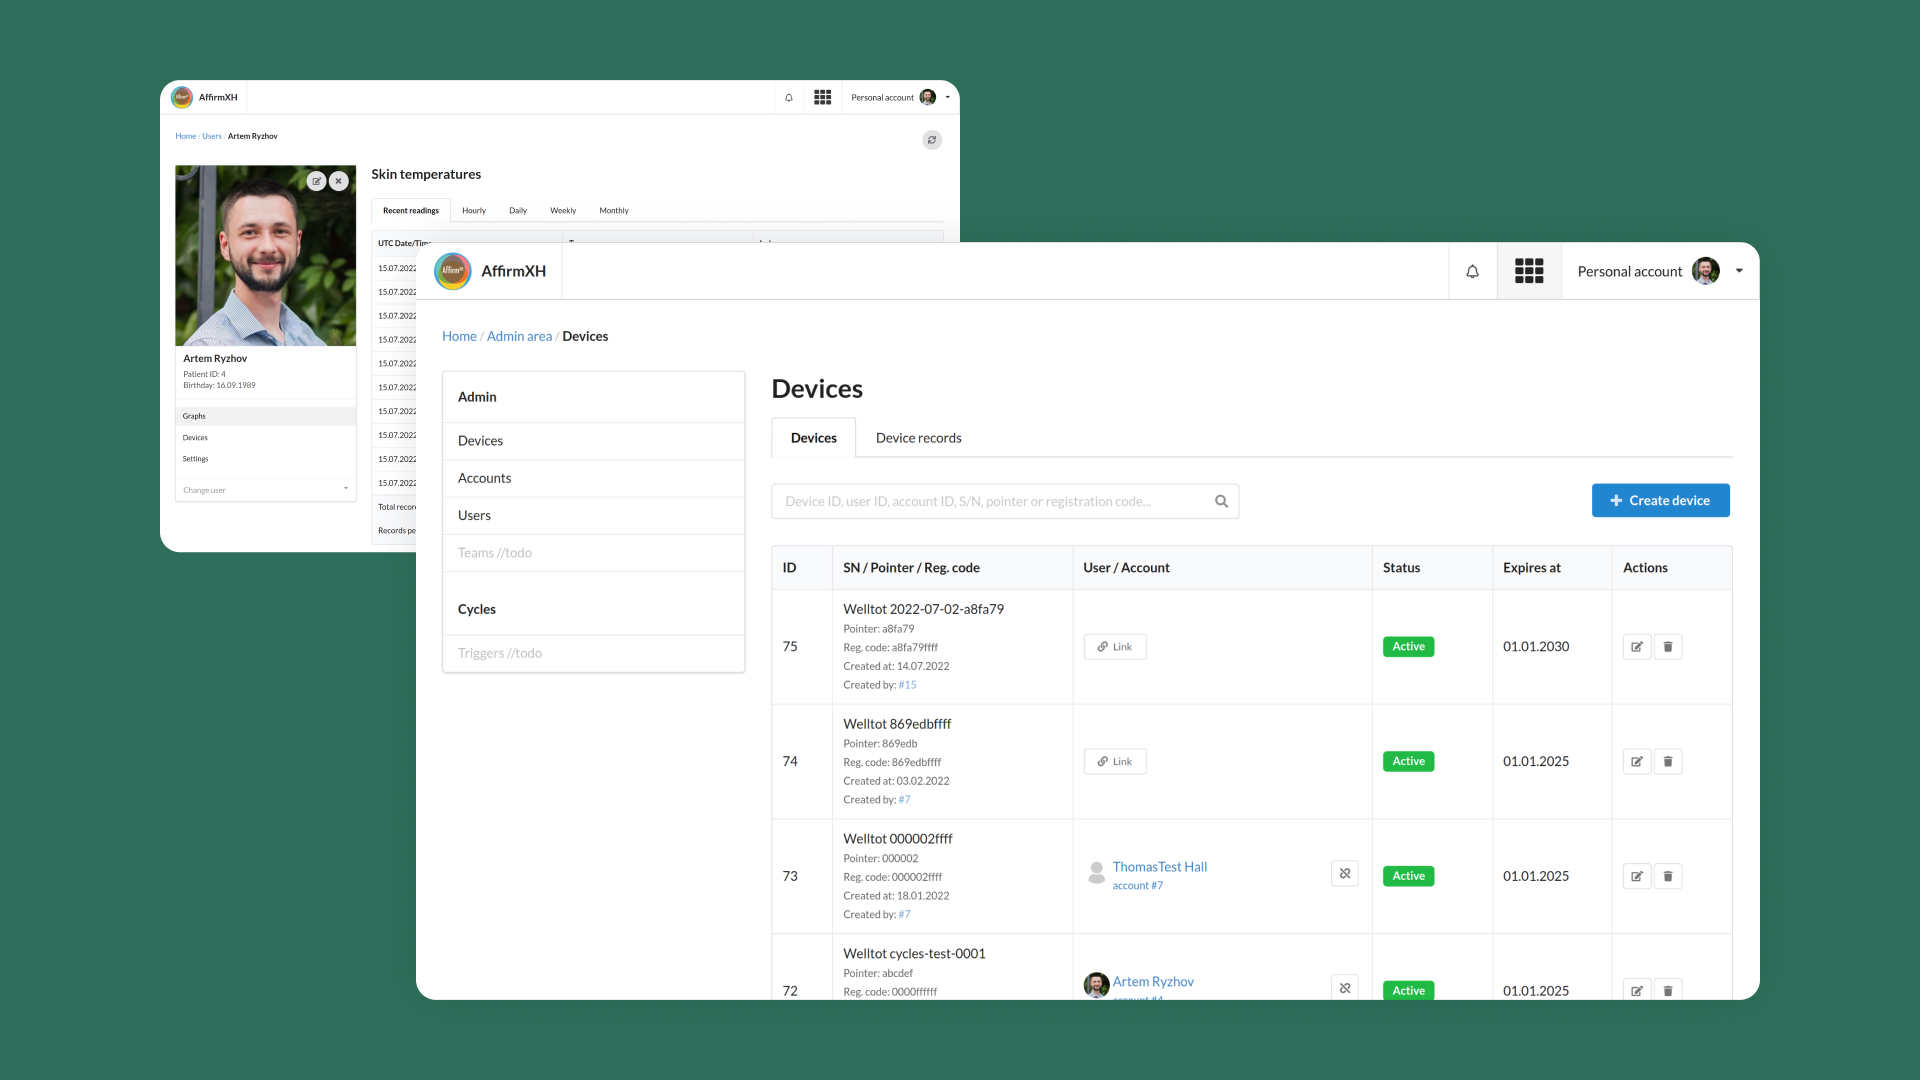Viewport: 1920px width, 1080px height.
Task: Expand the Teams section in admin sidebar
Action: coord(593,551)
